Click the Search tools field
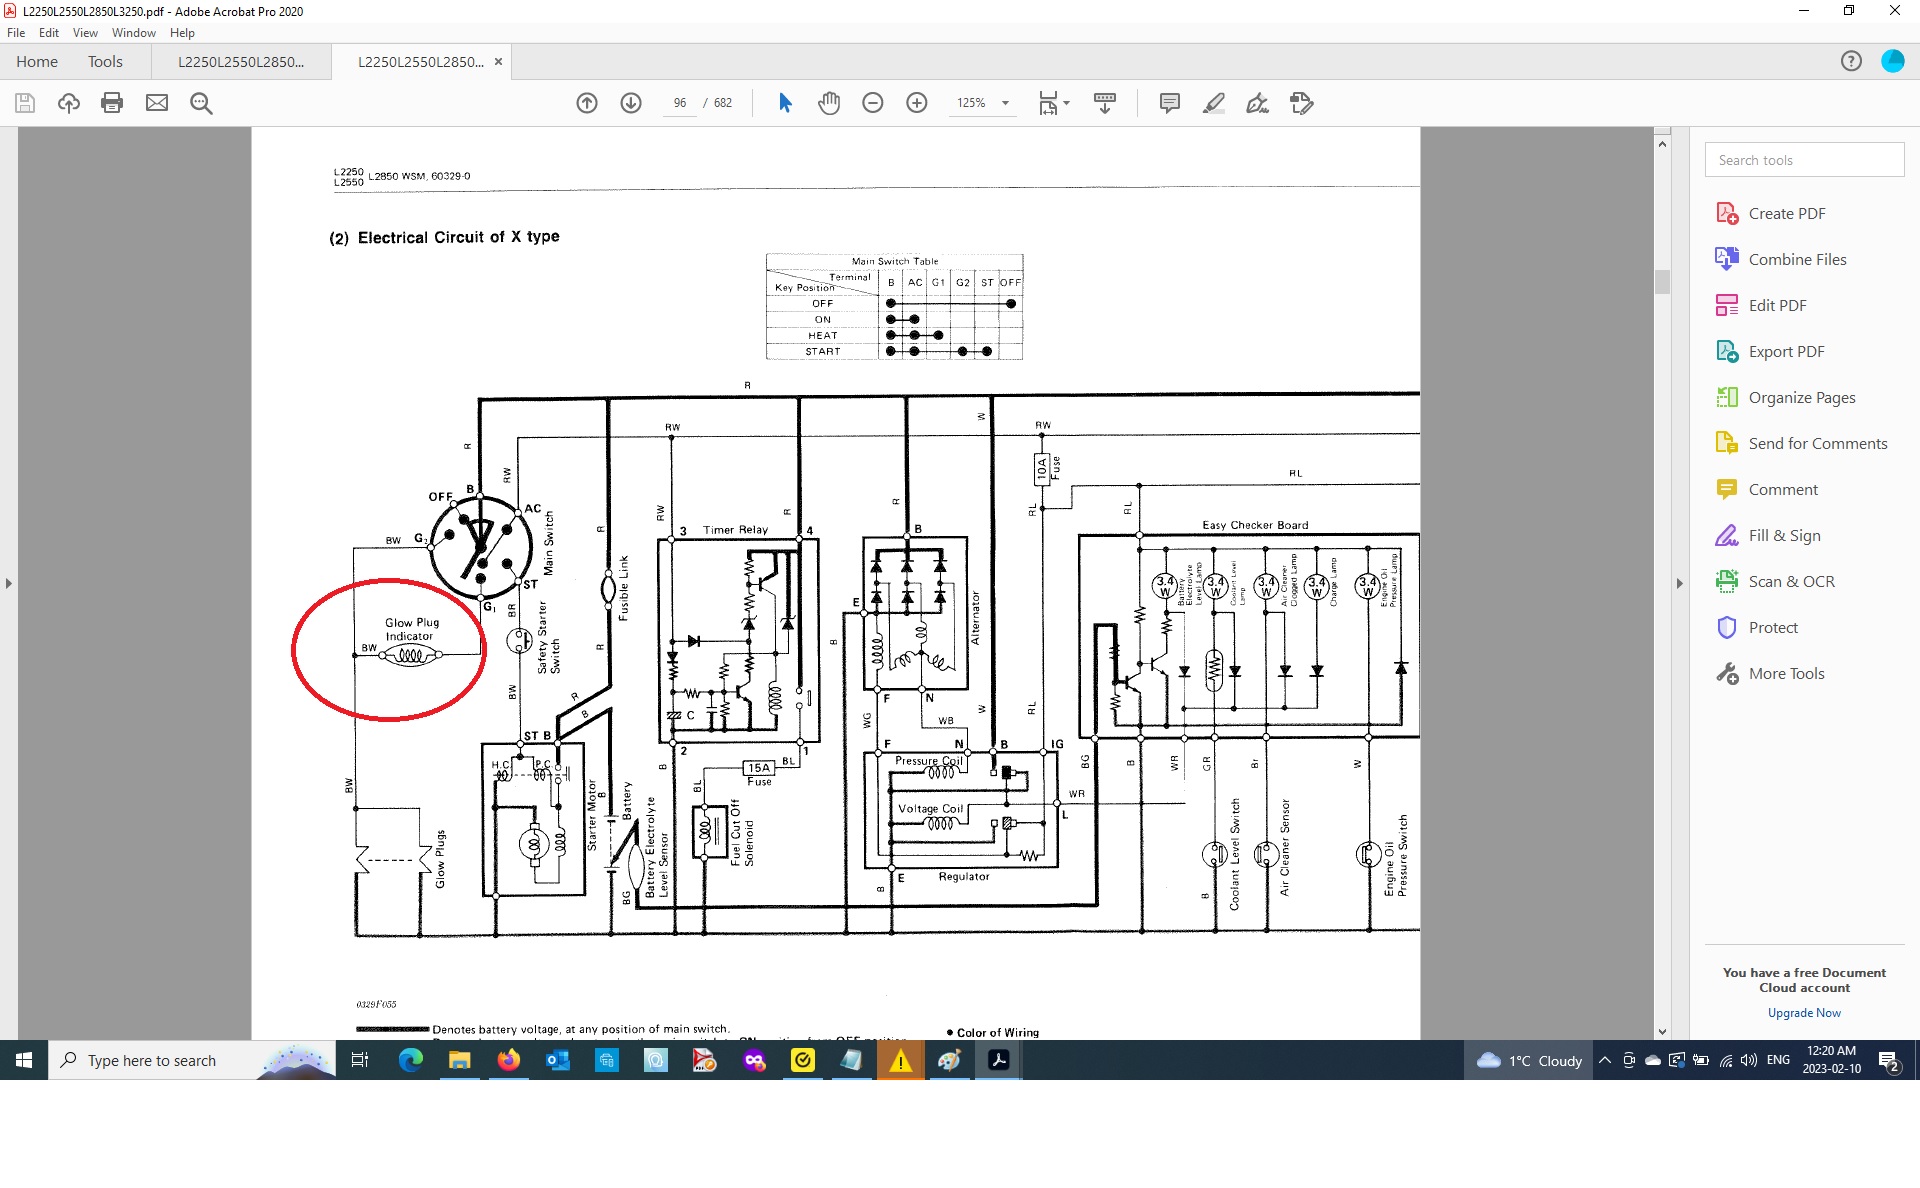 [x=1803, y=160]
